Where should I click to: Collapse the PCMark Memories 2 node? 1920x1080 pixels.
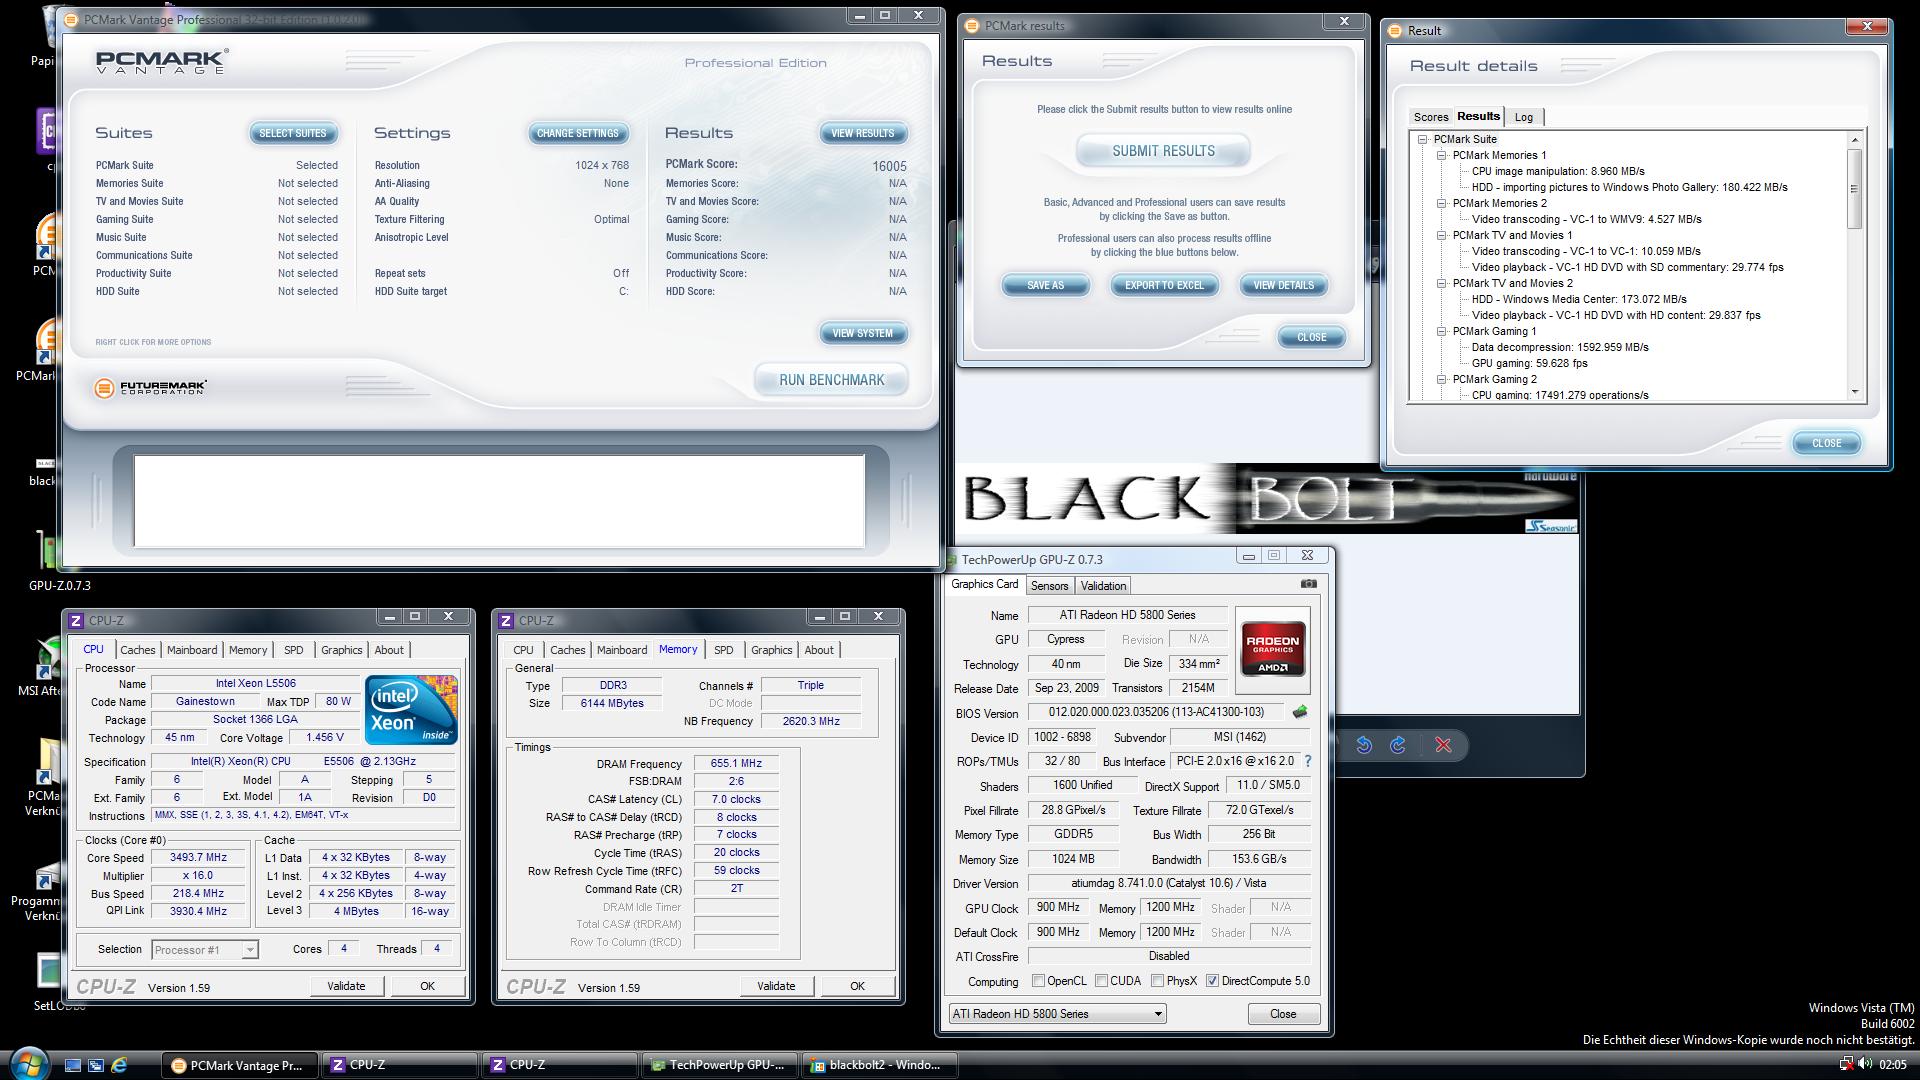(x=1441, y=204)
